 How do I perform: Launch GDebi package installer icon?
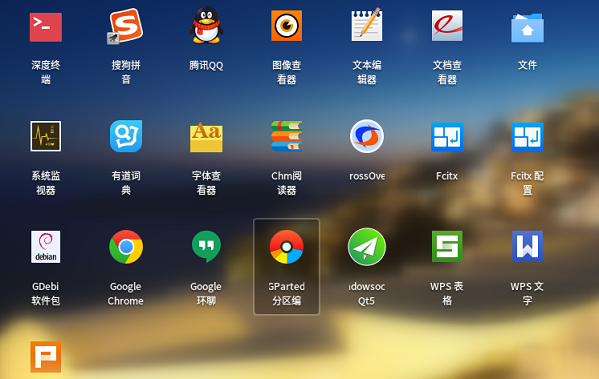[x=46, y=247]
